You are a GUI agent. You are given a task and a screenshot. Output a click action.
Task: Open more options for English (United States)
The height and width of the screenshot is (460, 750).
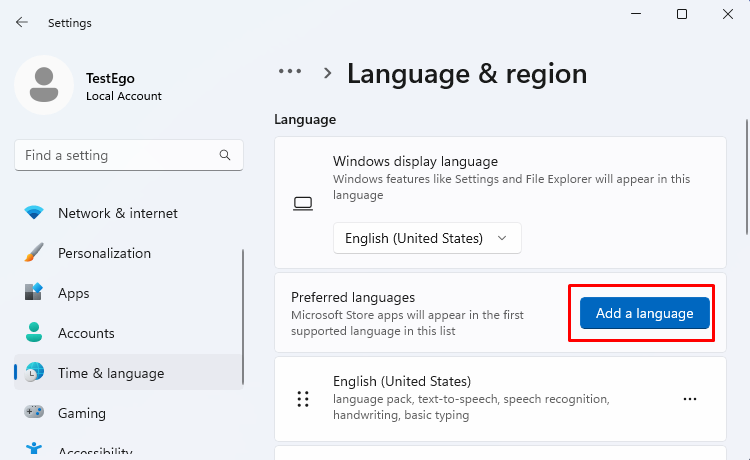[x=690, y=399]
